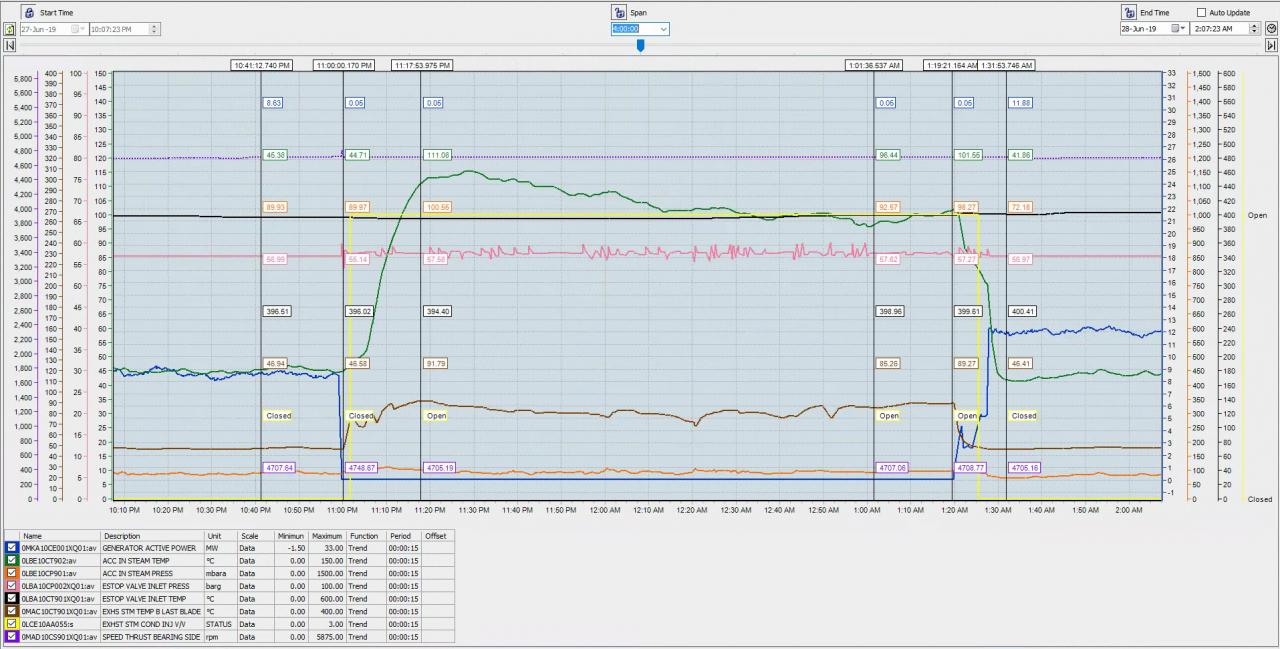Jump to trend start with left arrow

tap(9, 45)
